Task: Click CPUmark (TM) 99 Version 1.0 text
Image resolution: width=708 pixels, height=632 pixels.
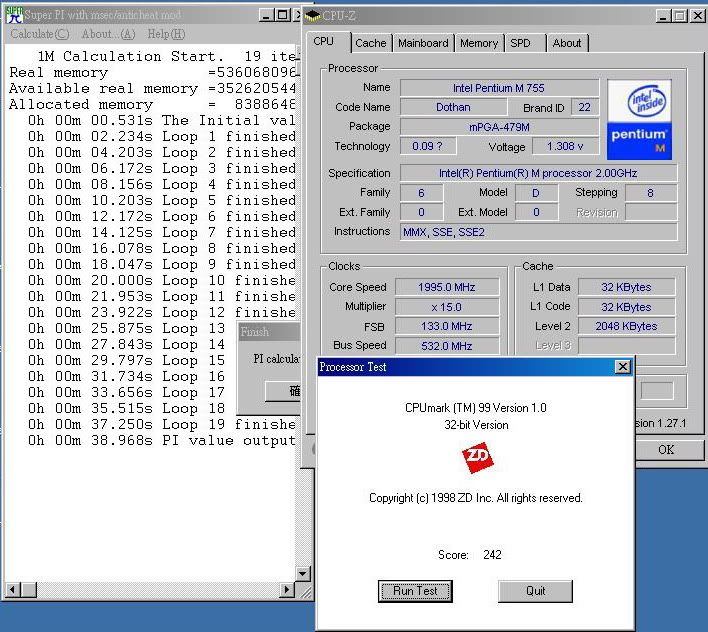Action: [476, 408]
